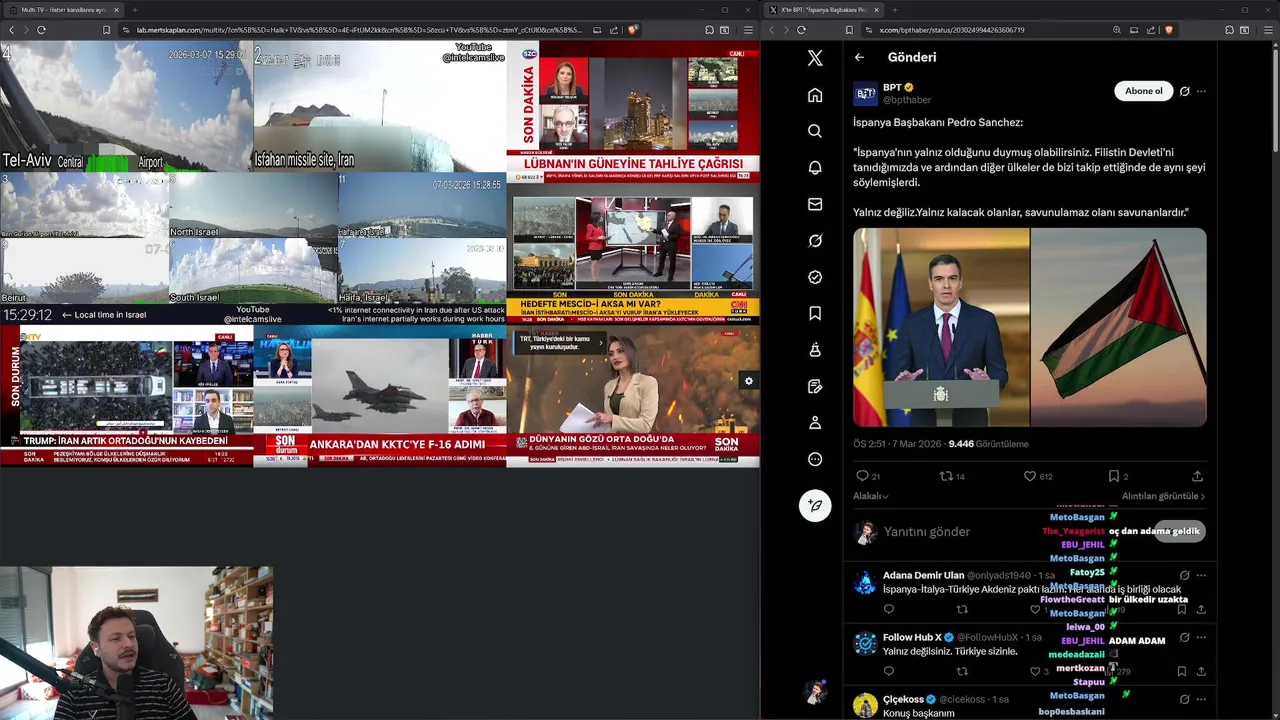This screenshot has width=1280, height=720.
Task: Click X page vertical scrollbar
Action: point(1275,100)
